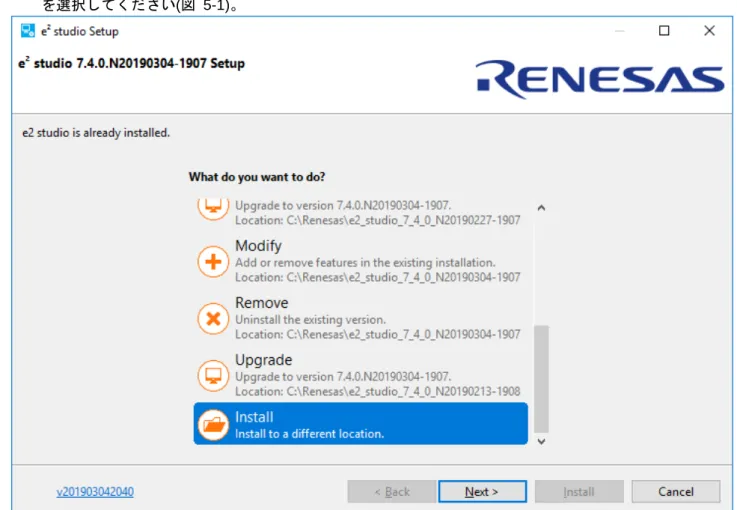737x510 pixels.
Task: Click the orange X Remove icon
Action: point(213,319)
